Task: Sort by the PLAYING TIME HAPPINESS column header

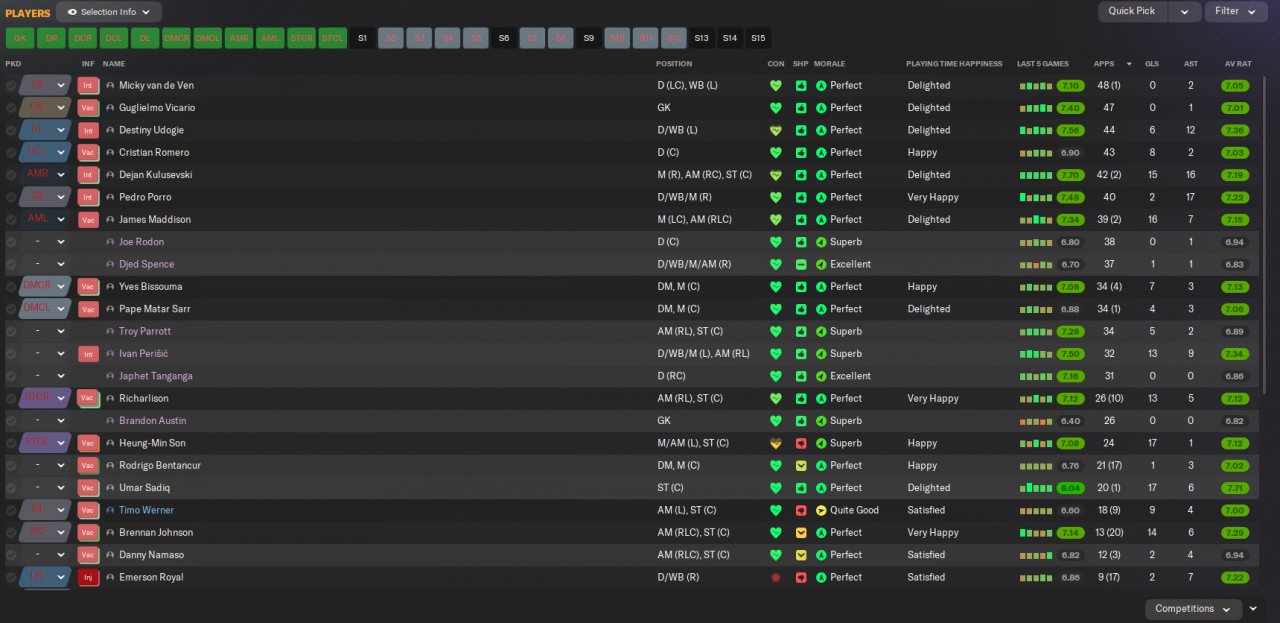Action: click(x=954, y=64)
